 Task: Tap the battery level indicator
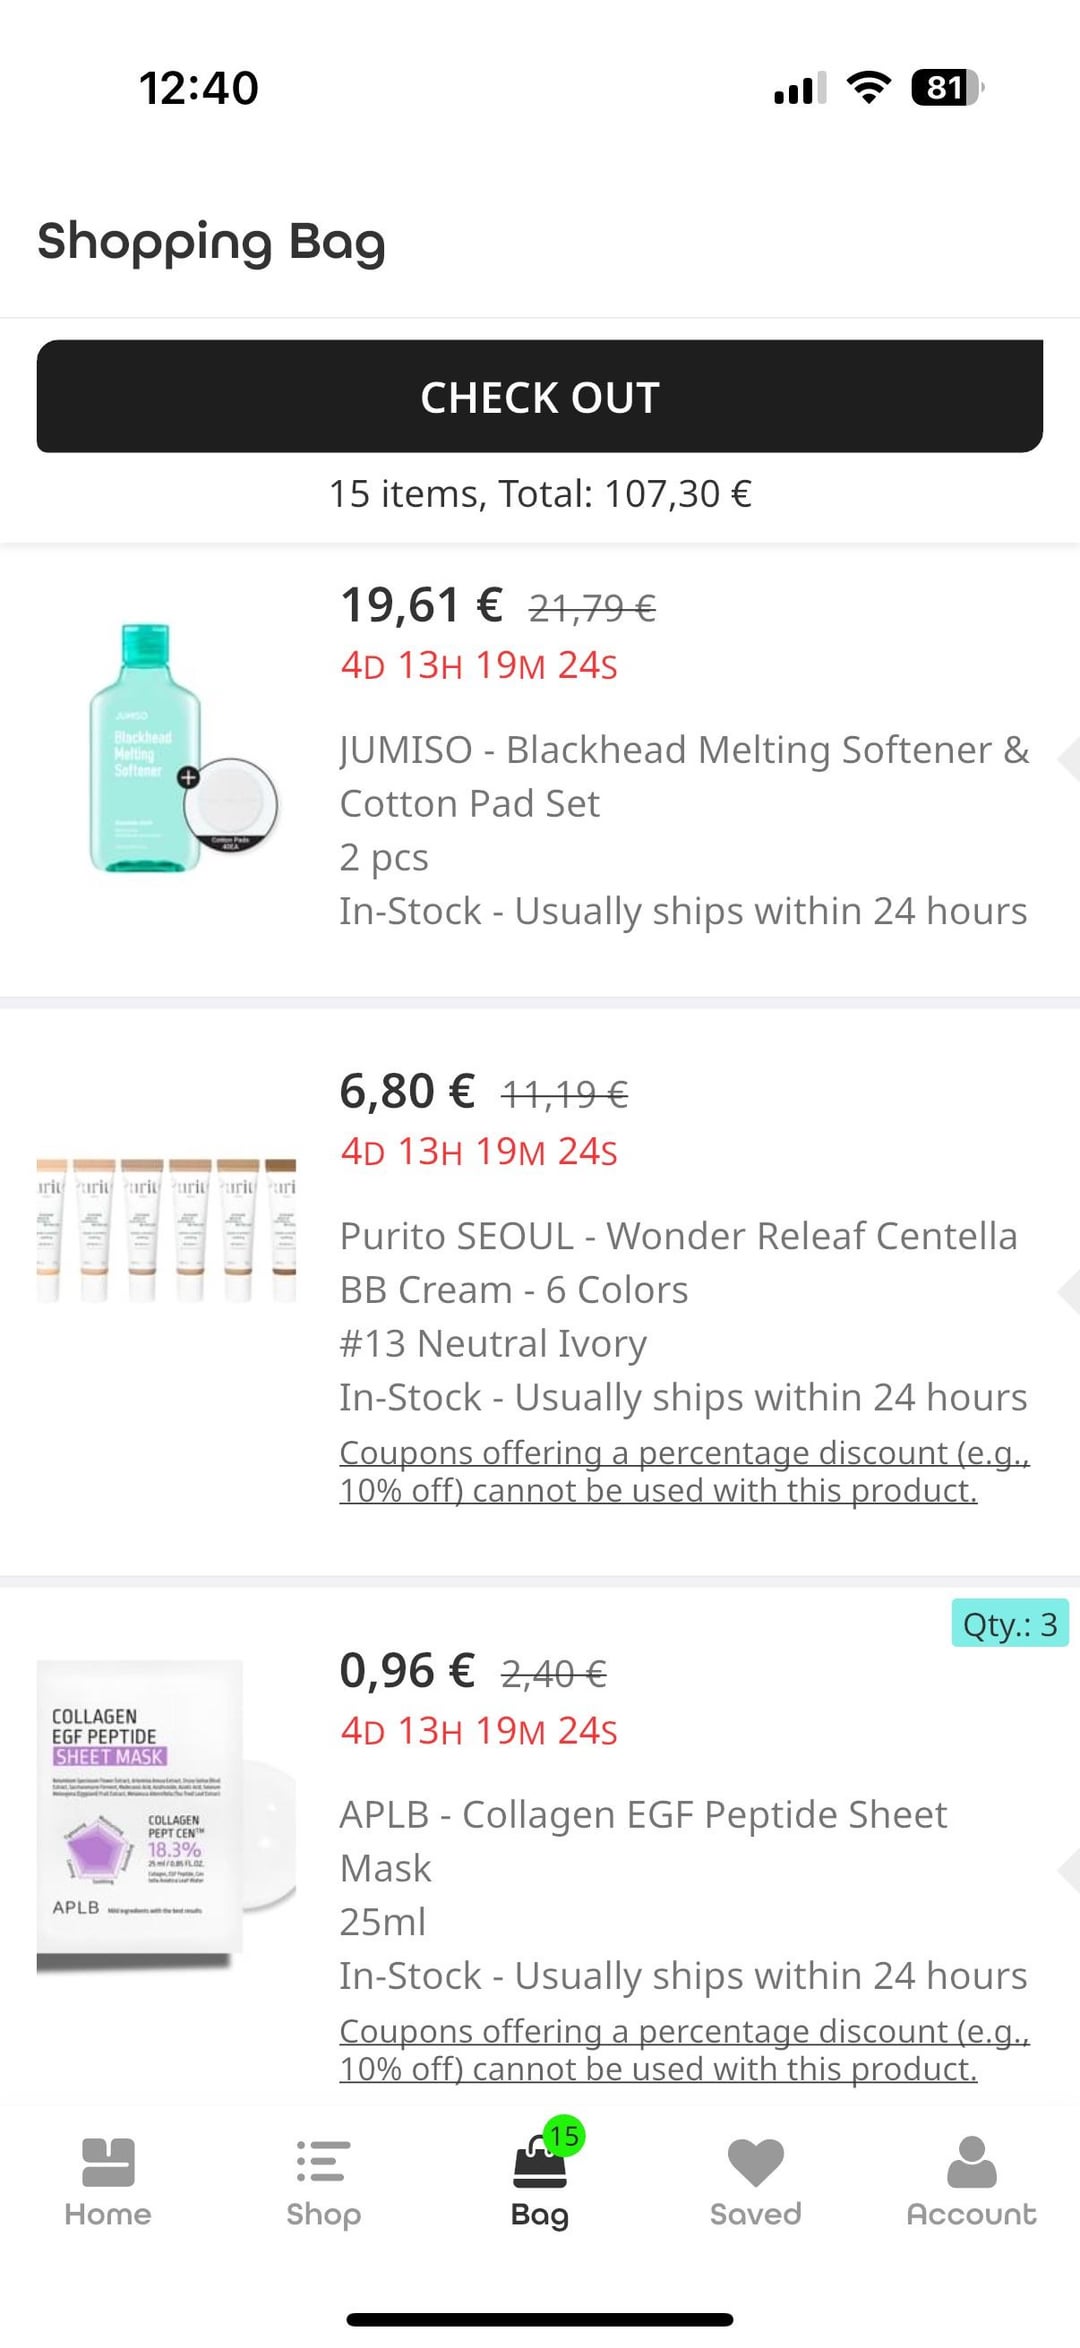pyautogui.click(x=946, y=88)
